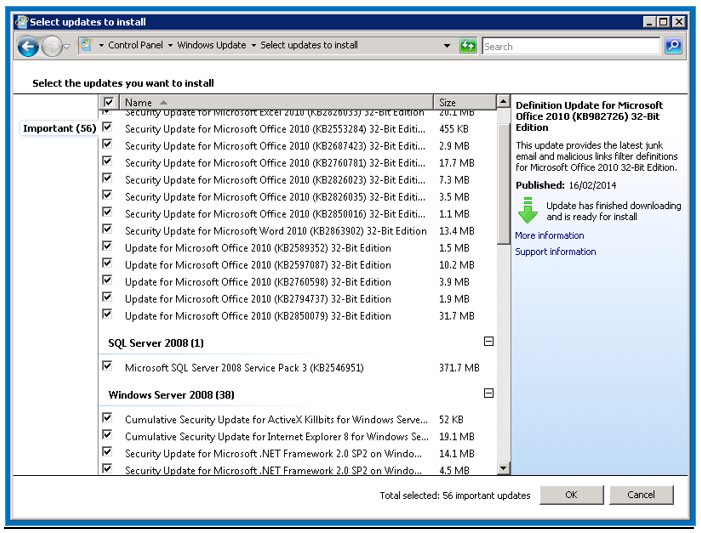This screenshot has height=533, width=701.
Task: Uncheck Update for Office 2010 KB2589352
Action: pyautogui.click(x=107, y=246)
